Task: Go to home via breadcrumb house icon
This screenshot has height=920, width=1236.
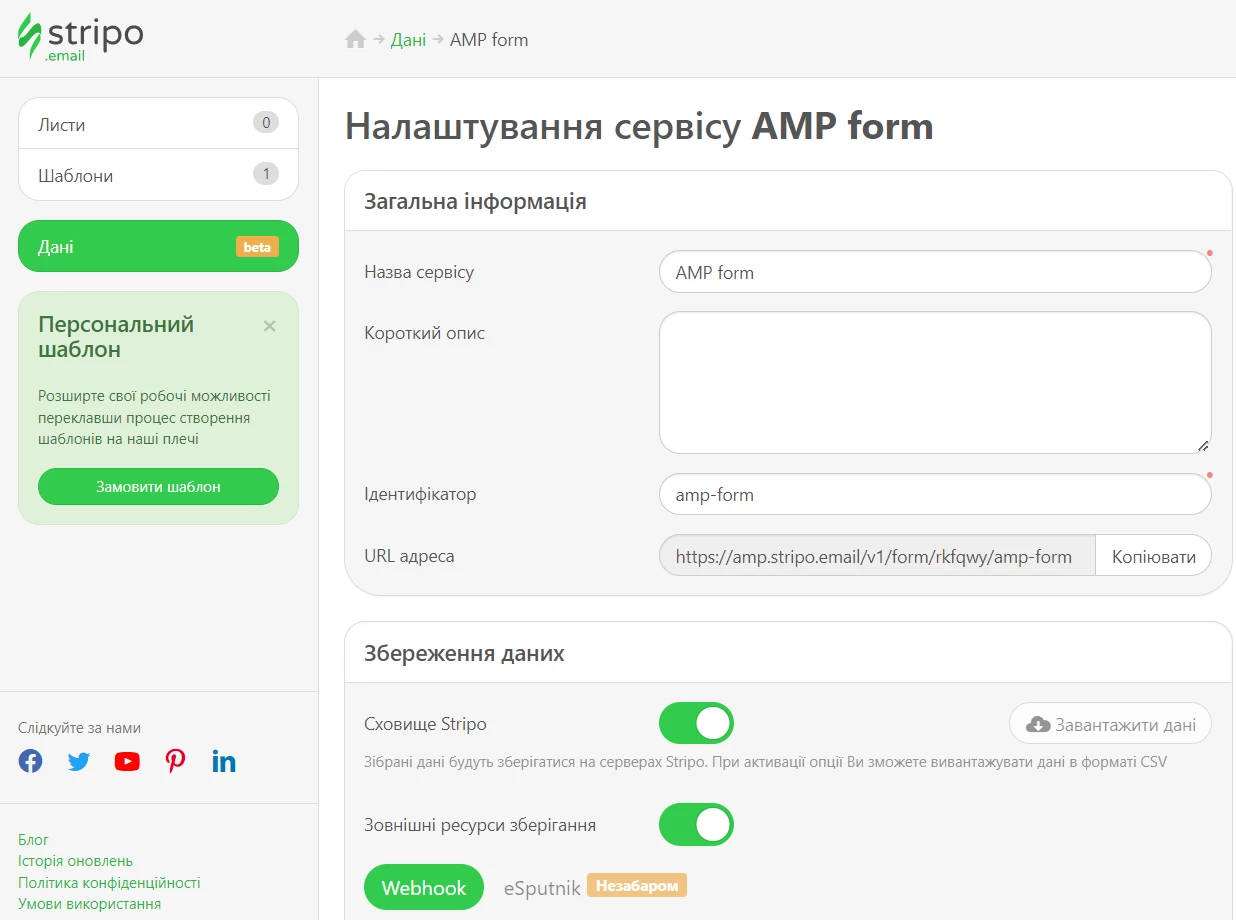Action: point(355,40)
